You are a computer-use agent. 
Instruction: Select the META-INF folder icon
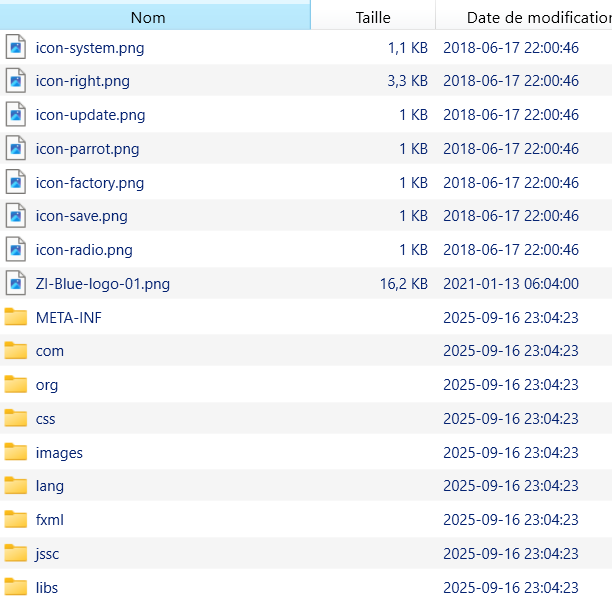point(15,318)
